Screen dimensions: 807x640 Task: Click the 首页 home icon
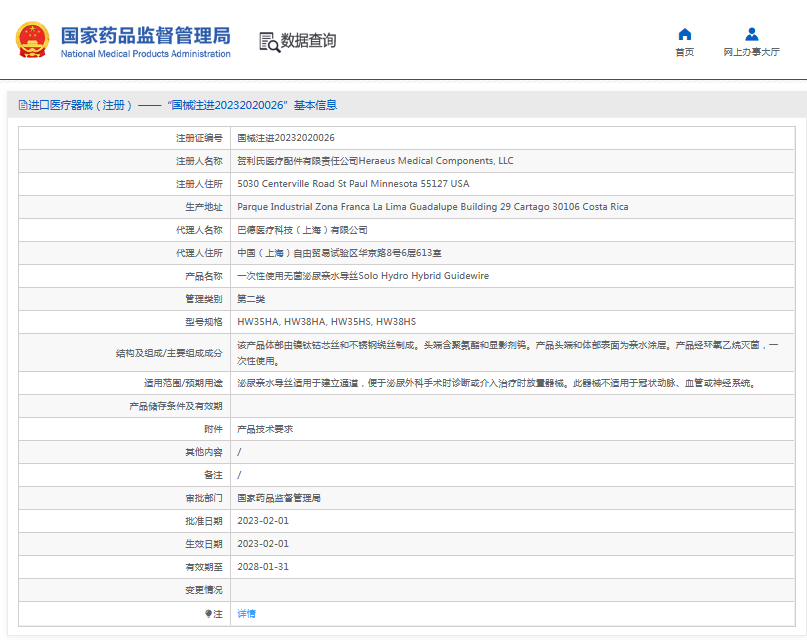(x=684, y=33)
